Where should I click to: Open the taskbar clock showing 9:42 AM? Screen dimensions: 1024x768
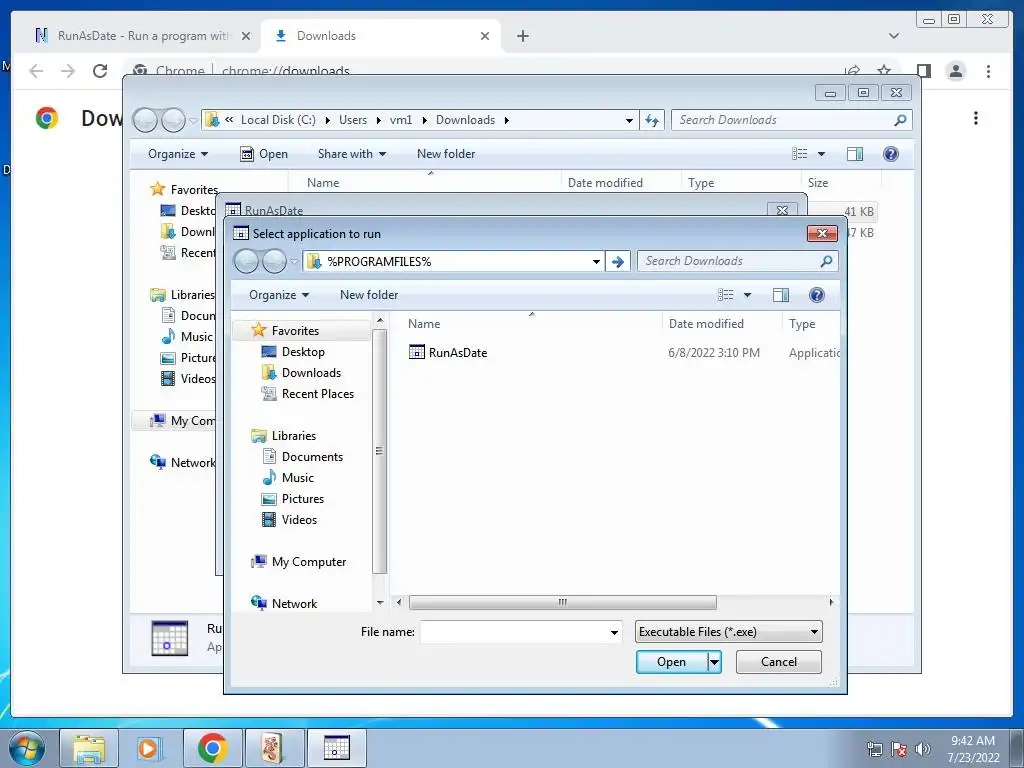tap(973, 748)
